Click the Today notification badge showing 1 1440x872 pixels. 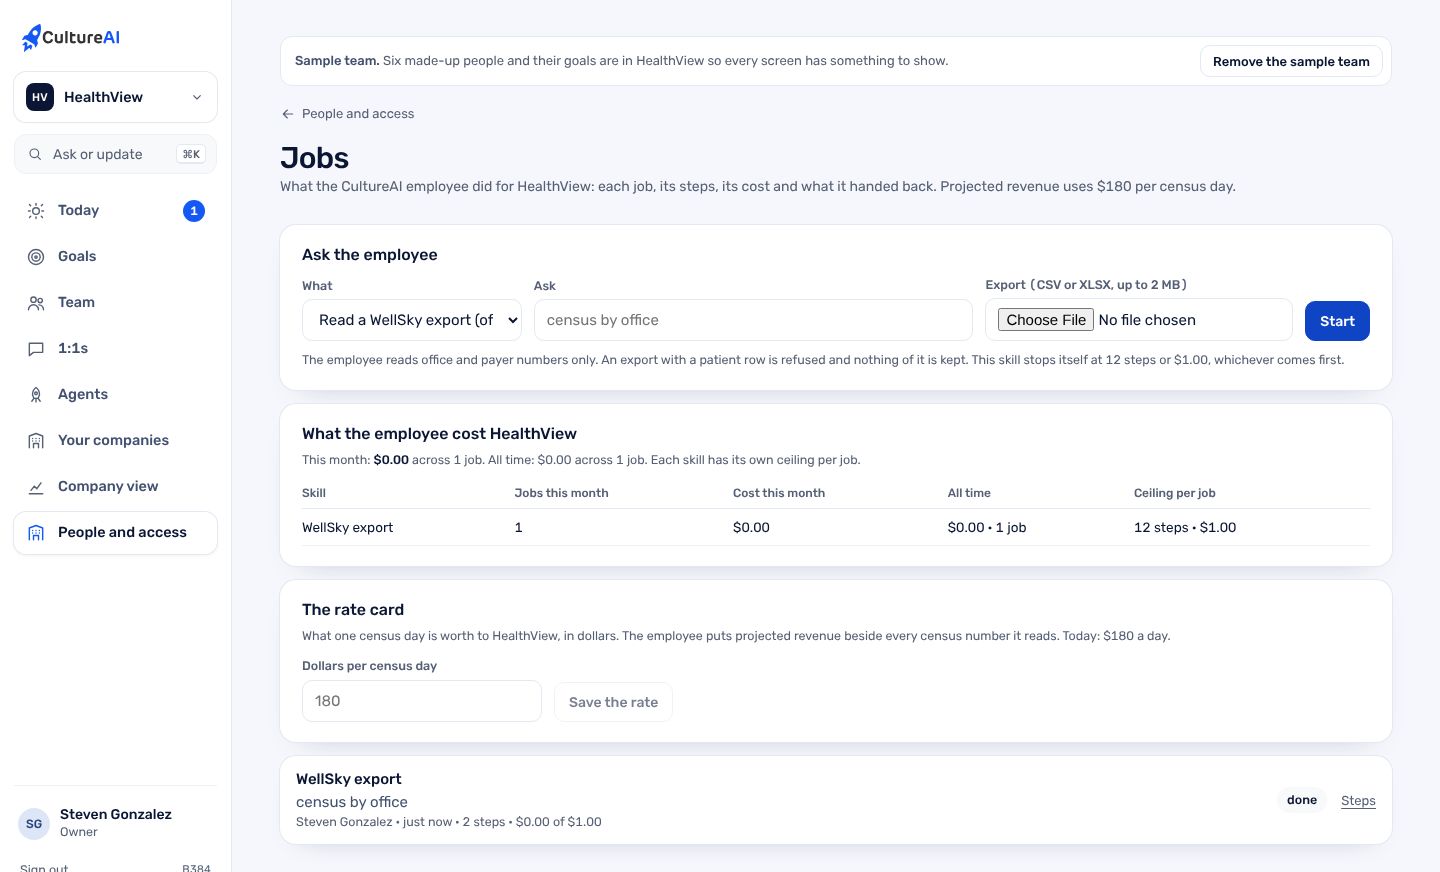[194, 211]
